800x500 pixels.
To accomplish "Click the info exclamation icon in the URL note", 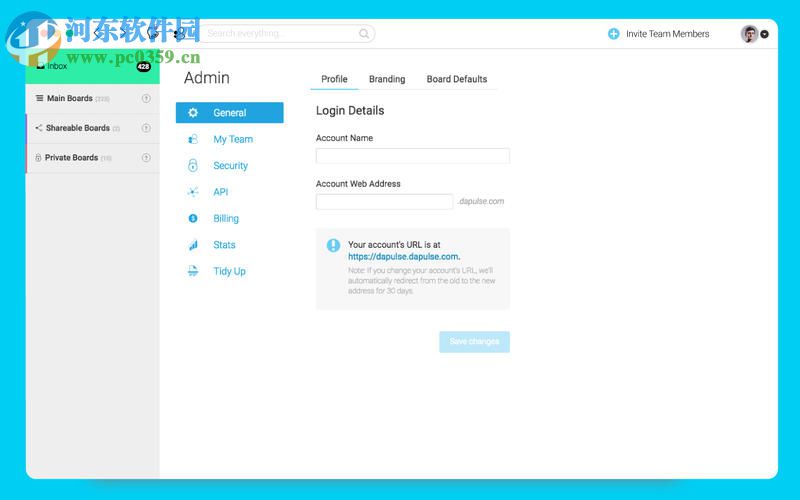I will 333,245.
